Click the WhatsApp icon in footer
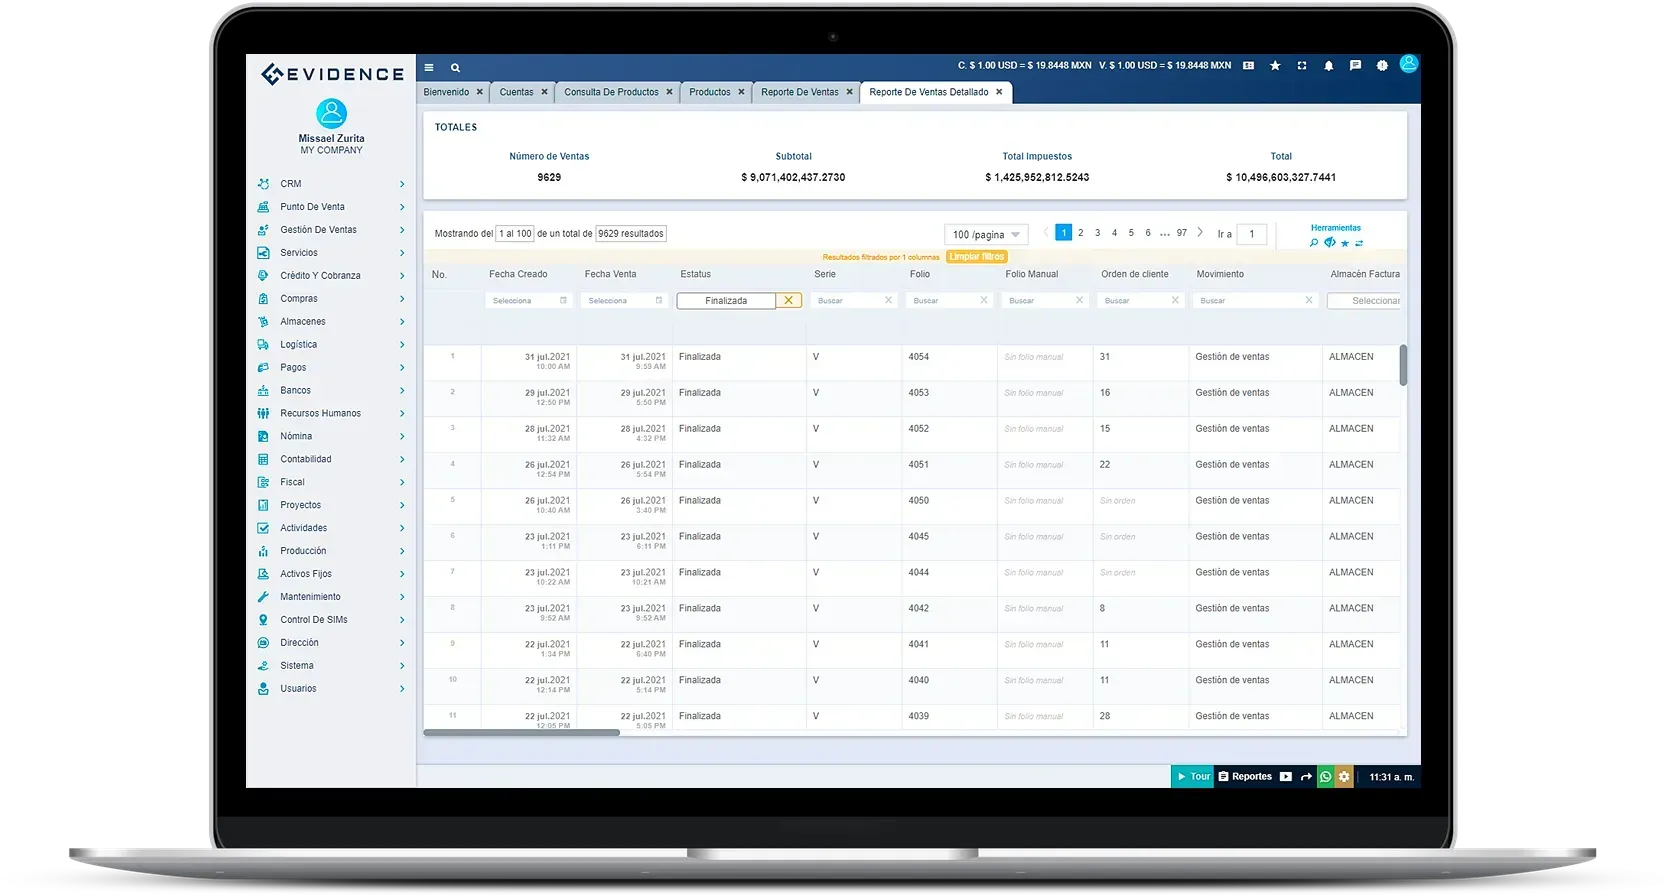The width and height of the screenshot is (1666, 895). click(1326, 777)
